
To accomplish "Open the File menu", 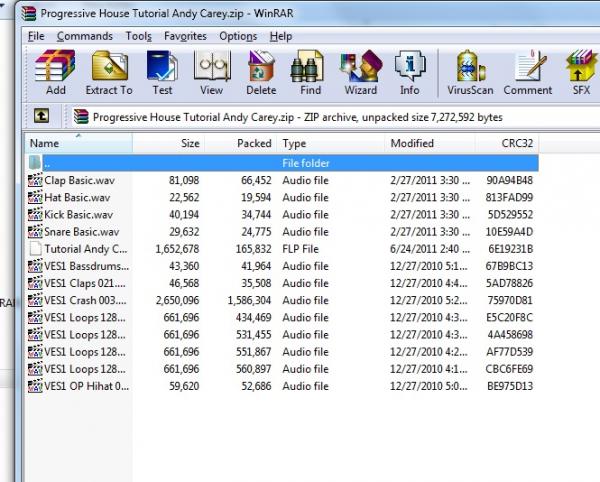I will coord(36,36).
